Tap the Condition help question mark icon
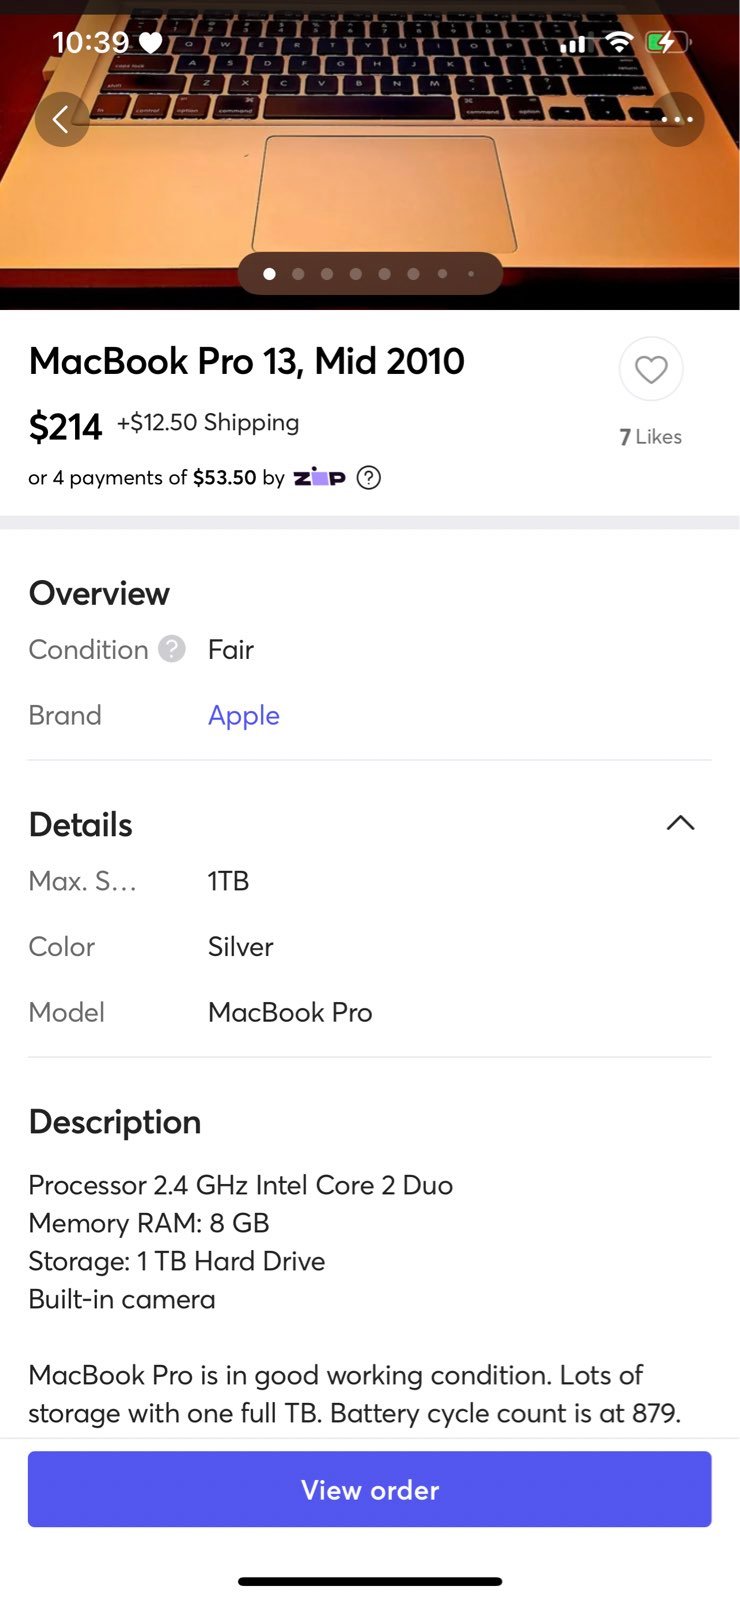740x1600 pixels. (172, 649)
